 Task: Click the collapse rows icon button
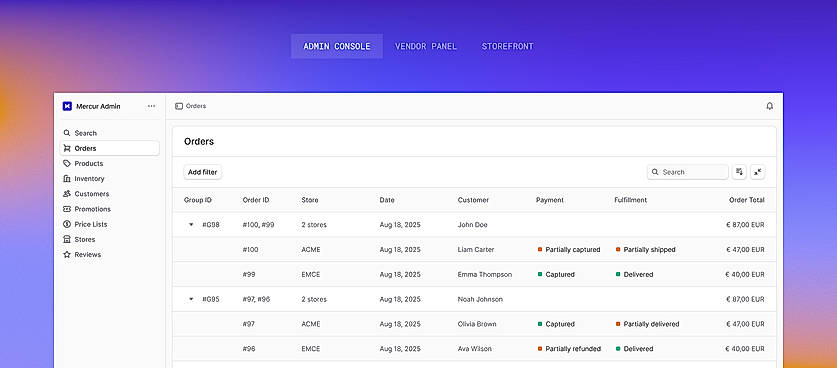[x=758, y=172]
